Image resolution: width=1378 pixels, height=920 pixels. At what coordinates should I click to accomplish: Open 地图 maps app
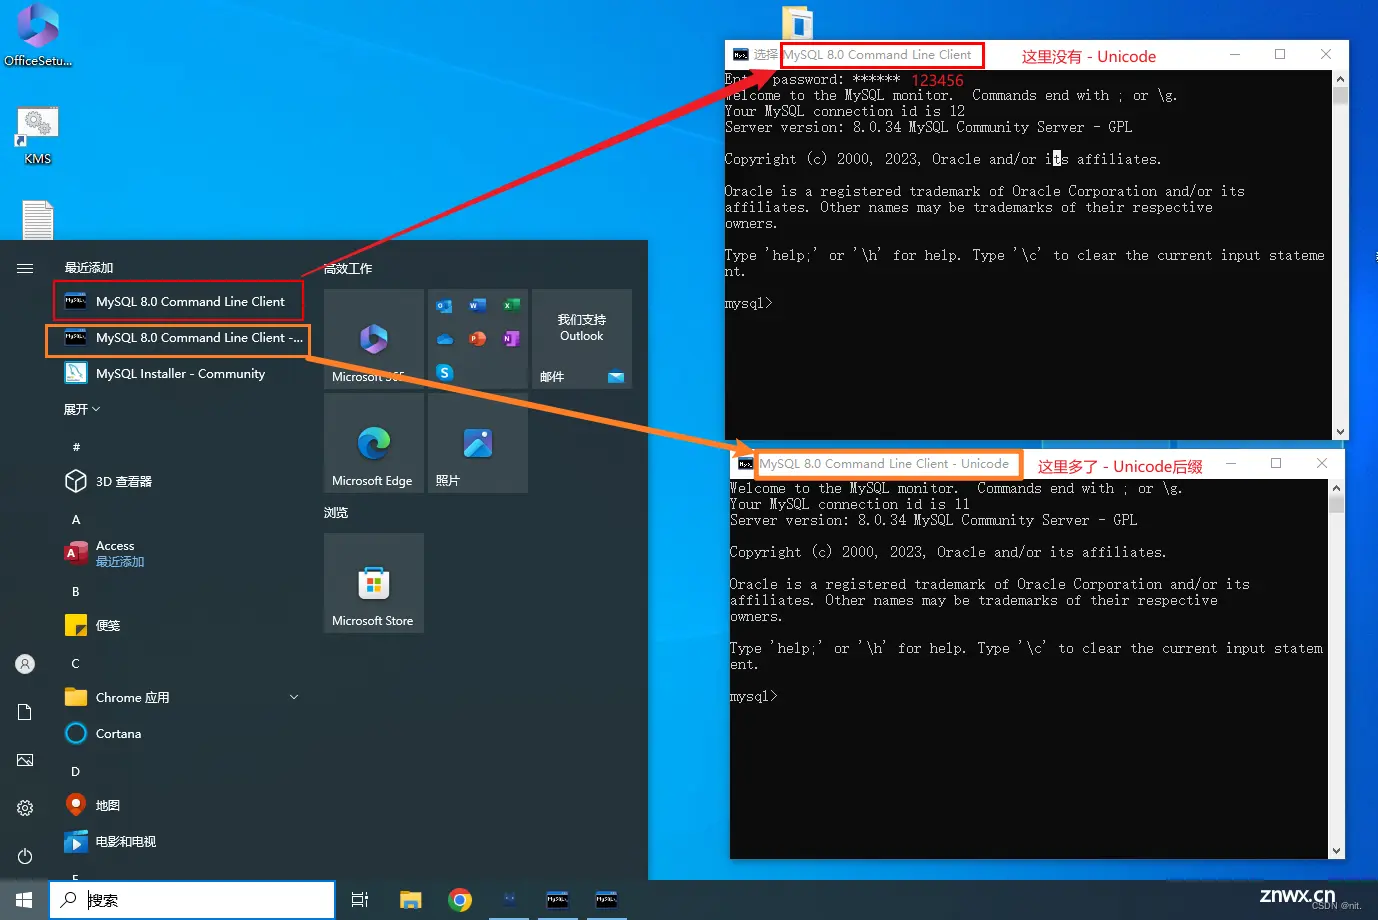tap(178, 806)
